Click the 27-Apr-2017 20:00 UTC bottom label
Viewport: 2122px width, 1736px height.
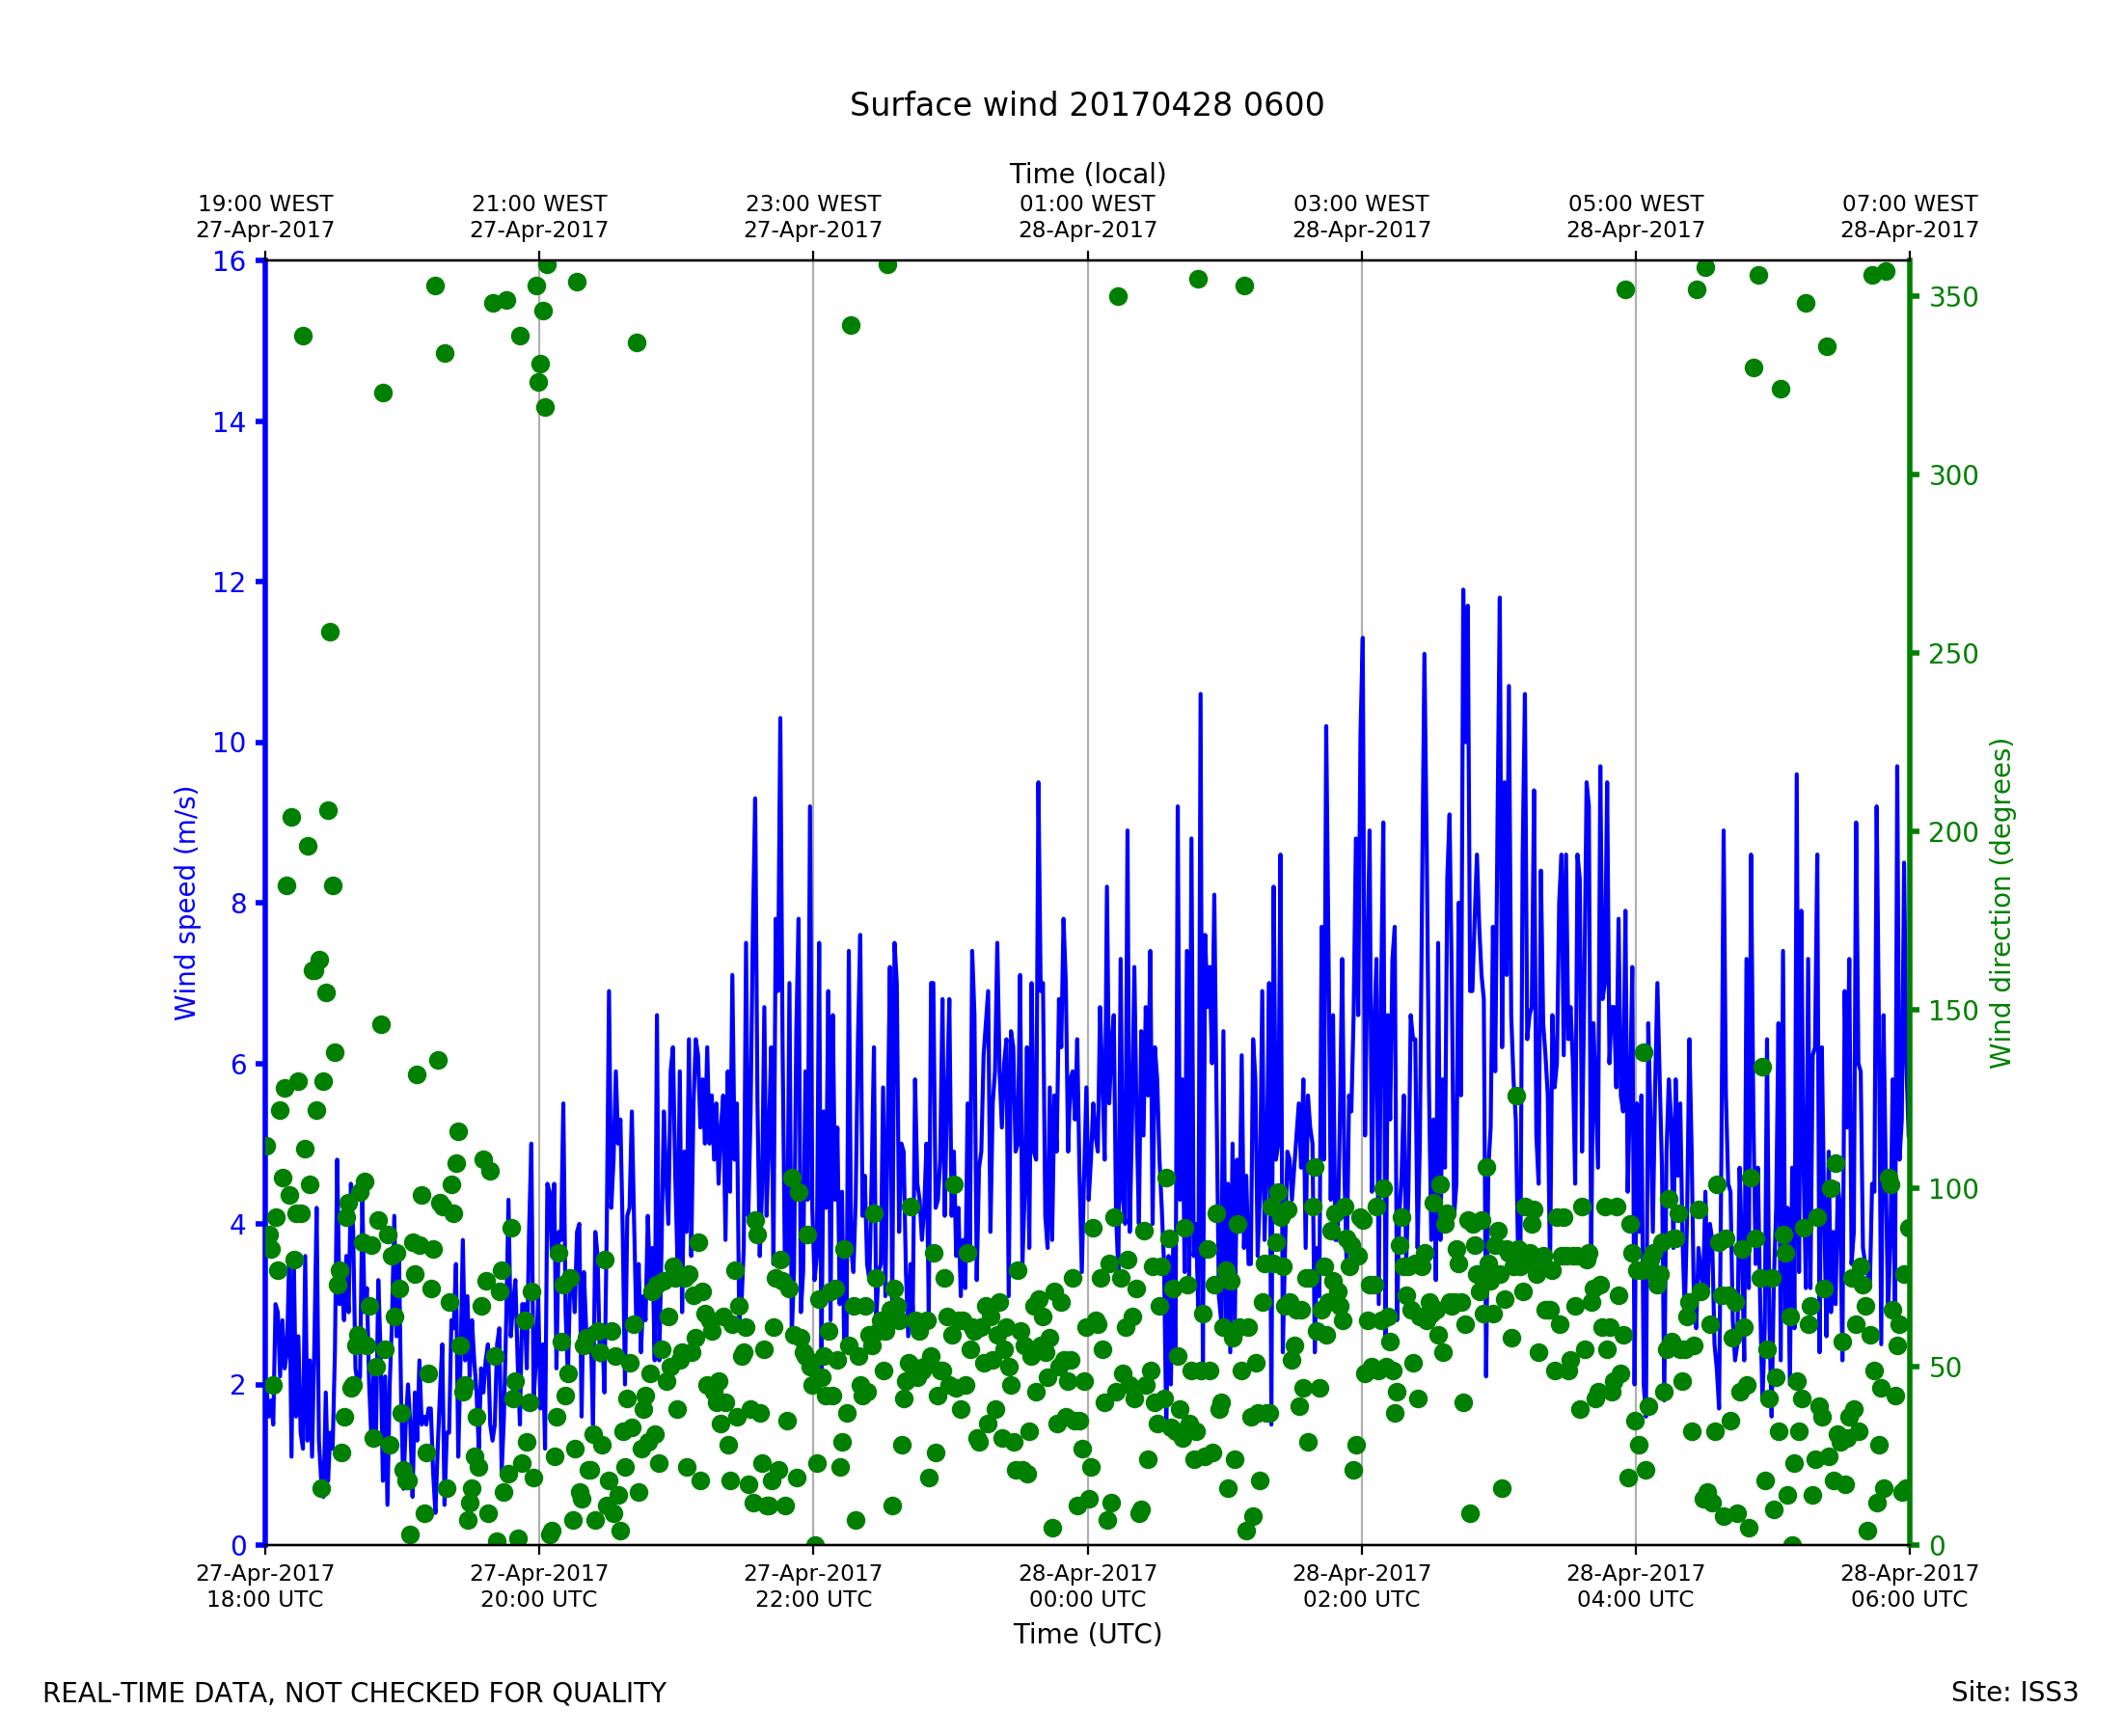click(x=539, y=1585)
